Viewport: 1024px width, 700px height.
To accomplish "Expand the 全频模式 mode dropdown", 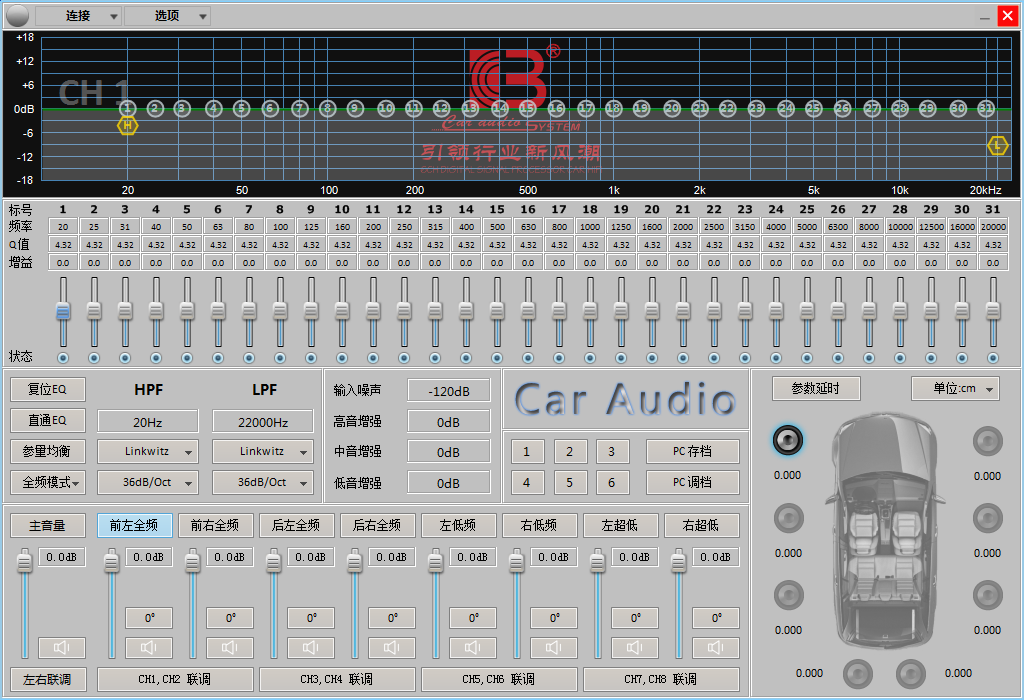I will click(x=48, y=483).
